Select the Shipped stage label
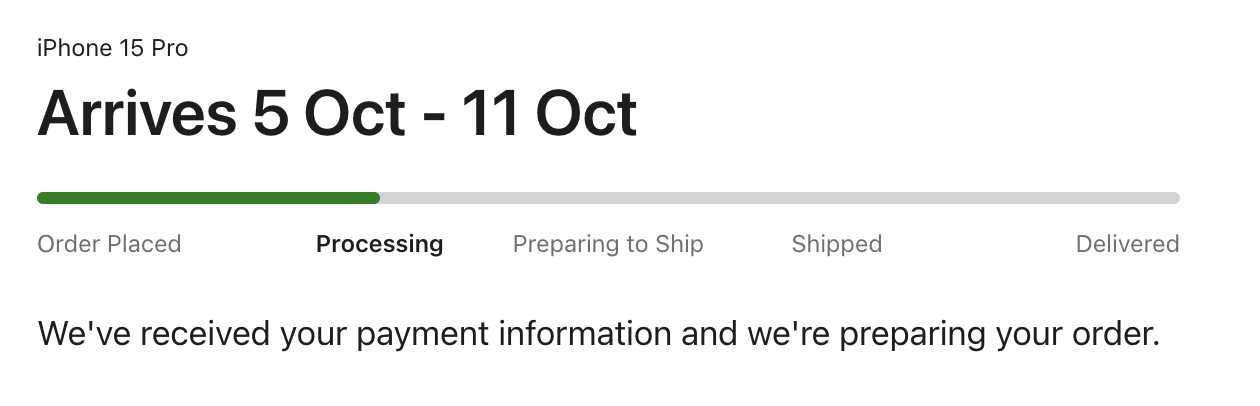1260x406 pixels. click(x=836, y=244)
